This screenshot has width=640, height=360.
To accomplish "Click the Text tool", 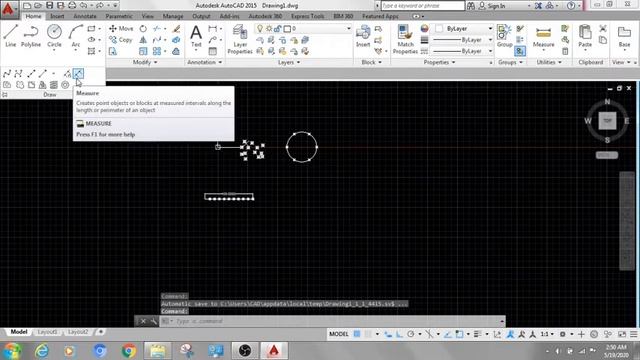I will [196, 36].
